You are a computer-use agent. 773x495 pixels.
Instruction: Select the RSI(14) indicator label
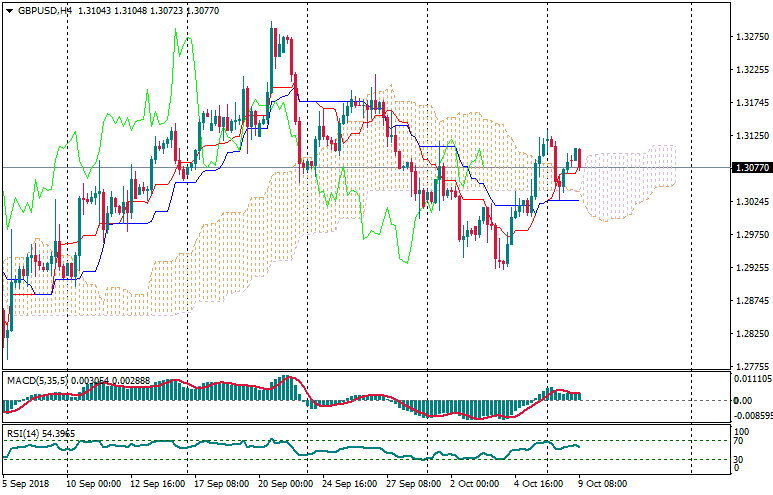pos(27,433)
